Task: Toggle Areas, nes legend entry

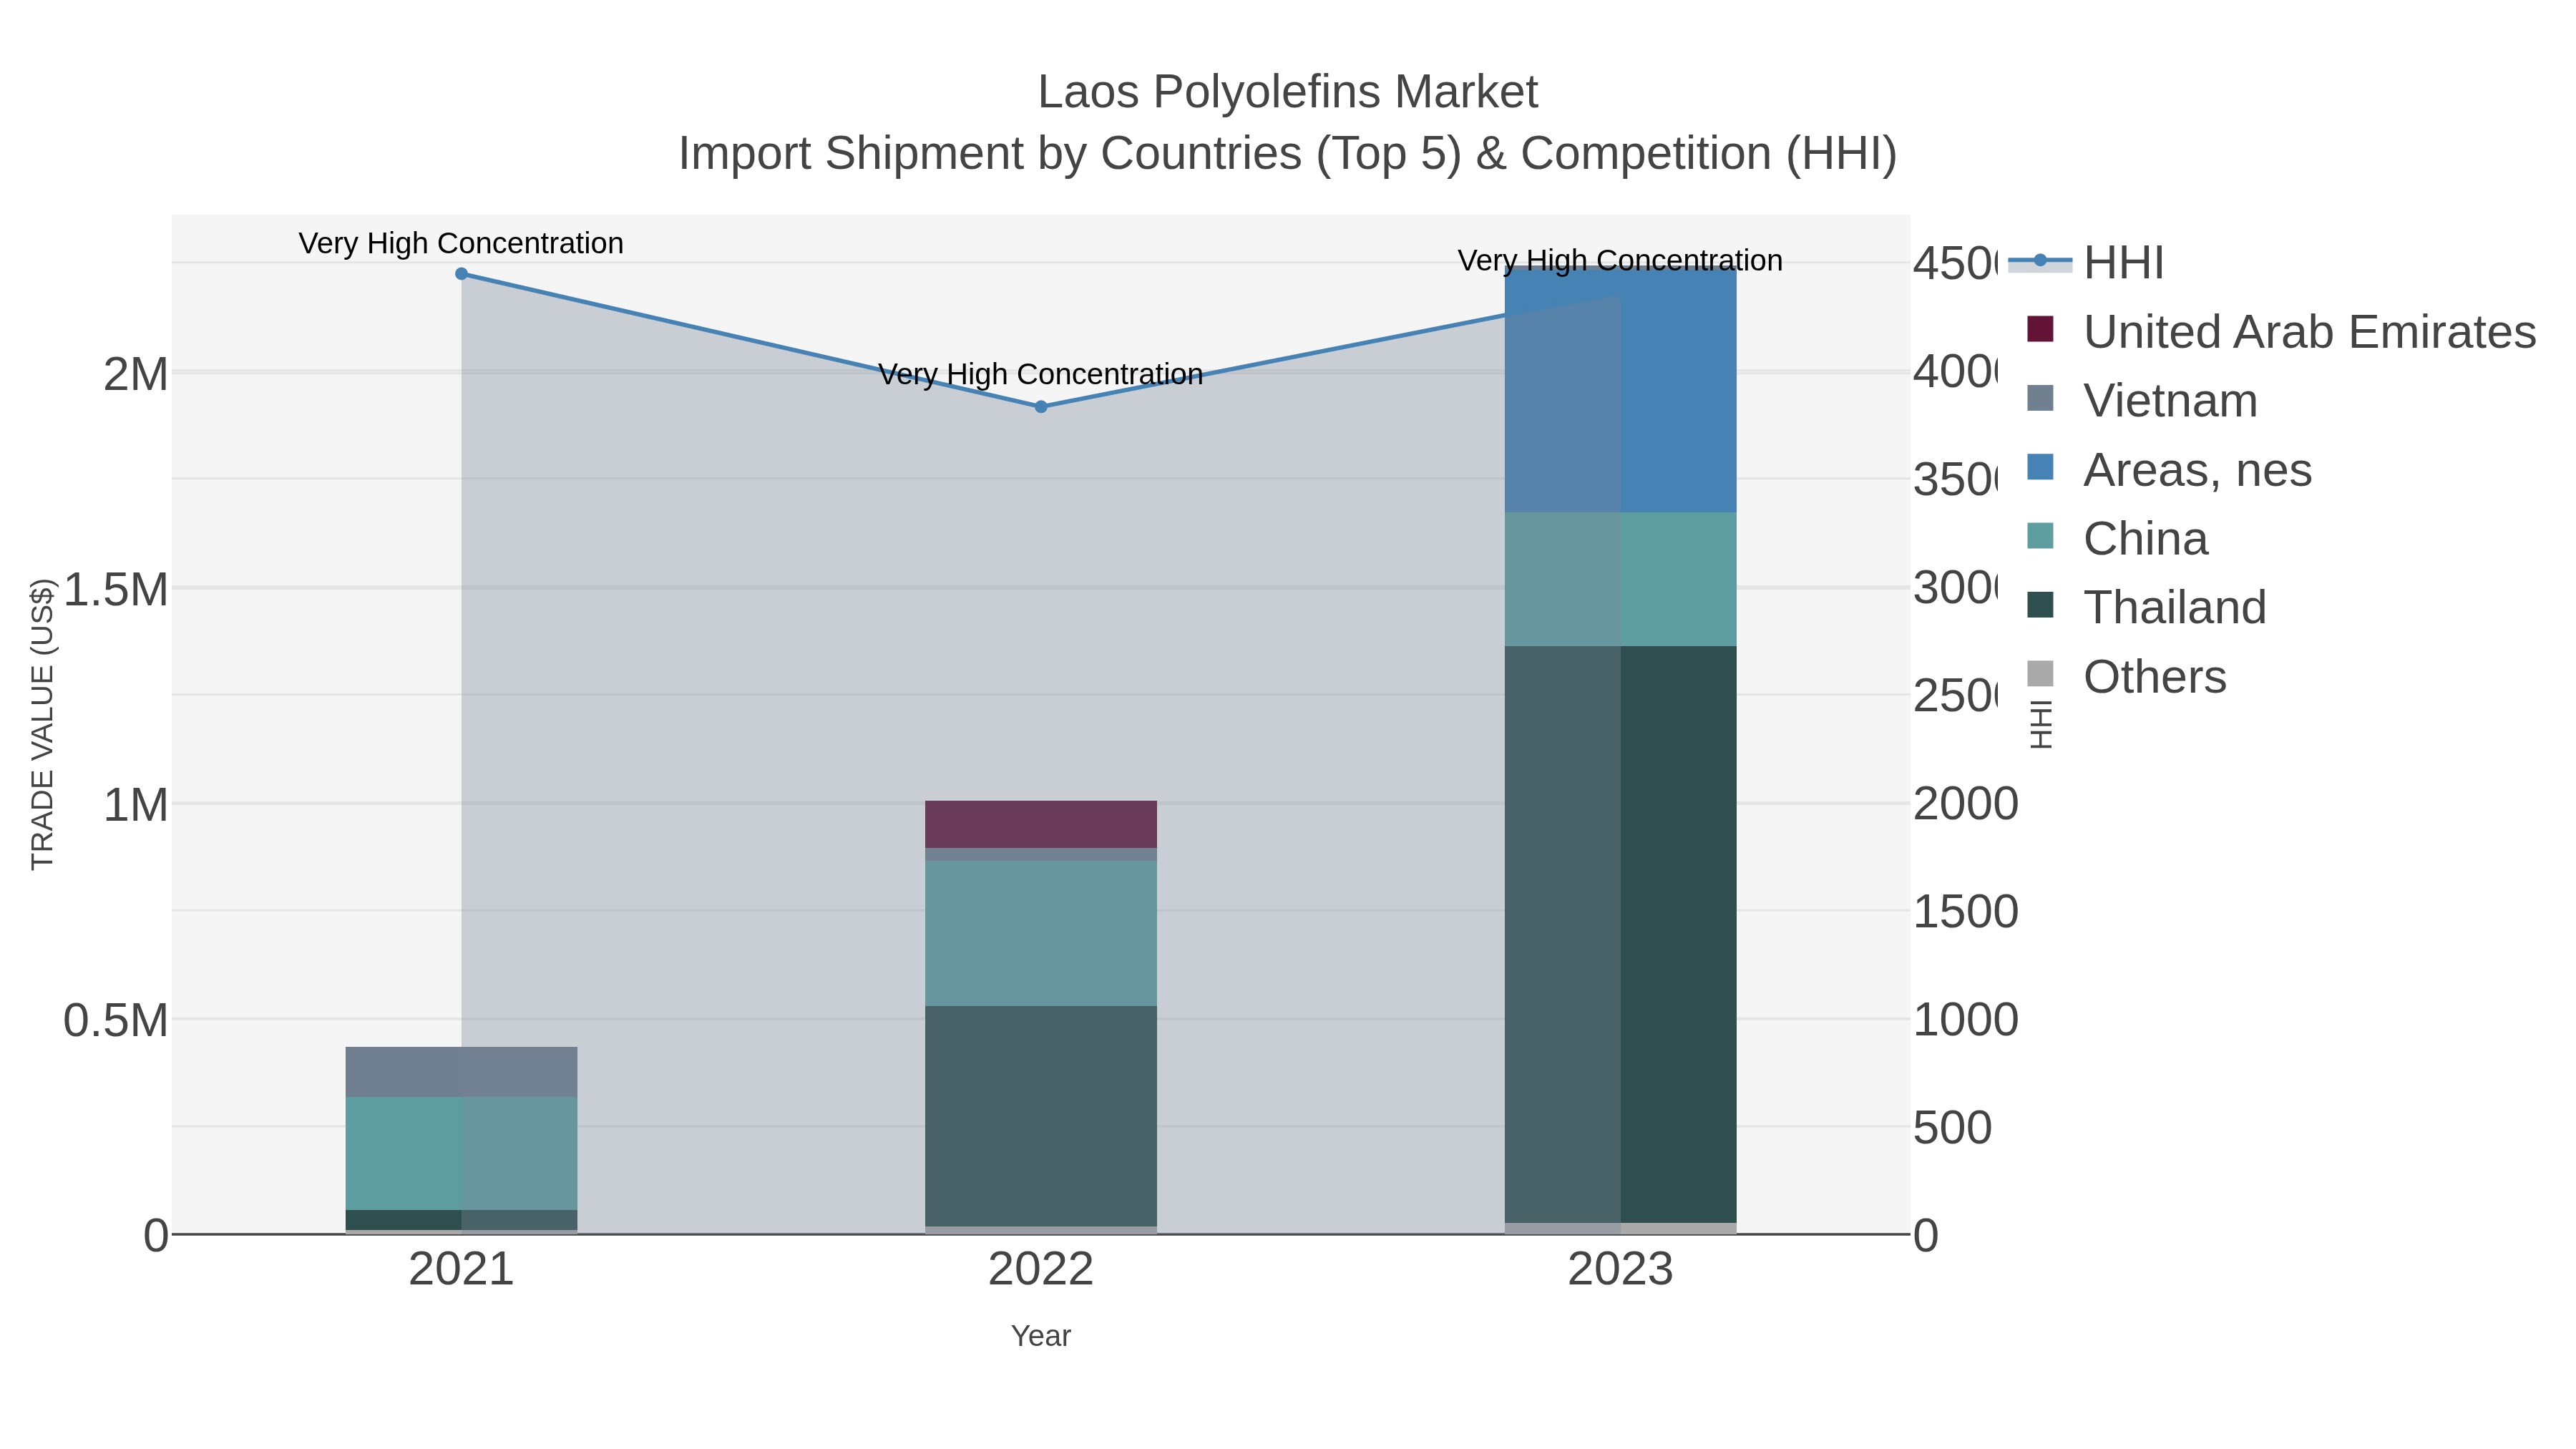Action: pyautogui.click(x=2169, y=470)
